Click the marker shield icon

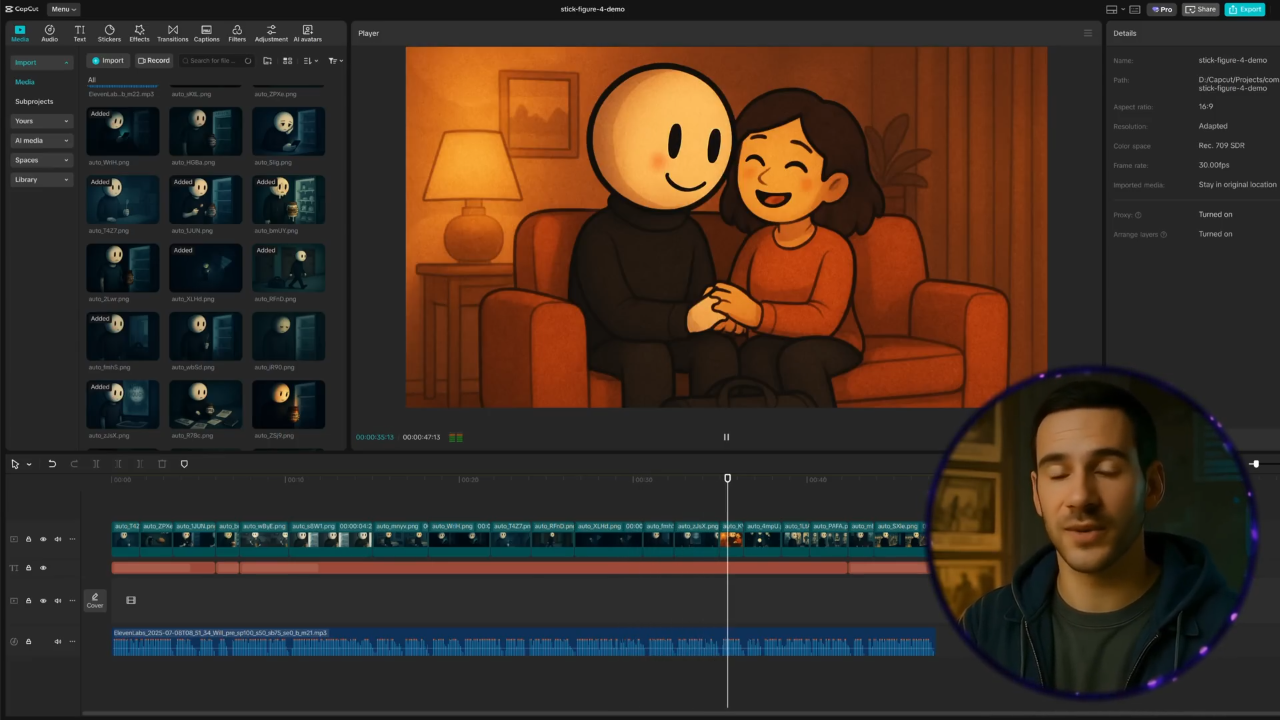(184, 464)
